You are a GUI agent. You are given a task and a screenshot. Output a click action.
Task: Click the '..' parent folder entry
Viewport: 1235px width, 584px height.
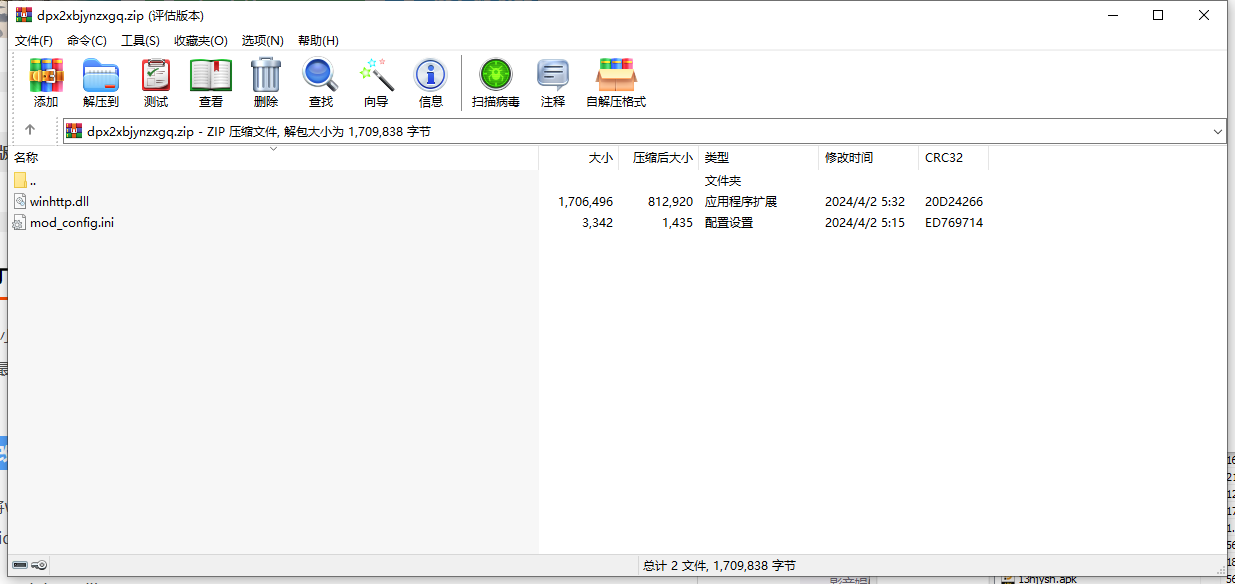click(x=33, y=181)
